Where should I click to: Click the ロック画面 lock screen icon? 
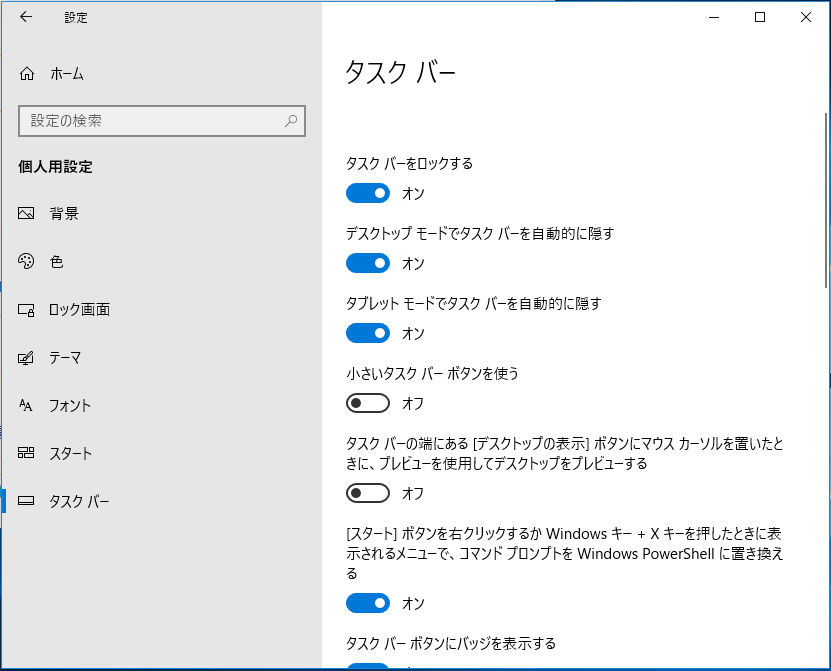coord(25,309)
